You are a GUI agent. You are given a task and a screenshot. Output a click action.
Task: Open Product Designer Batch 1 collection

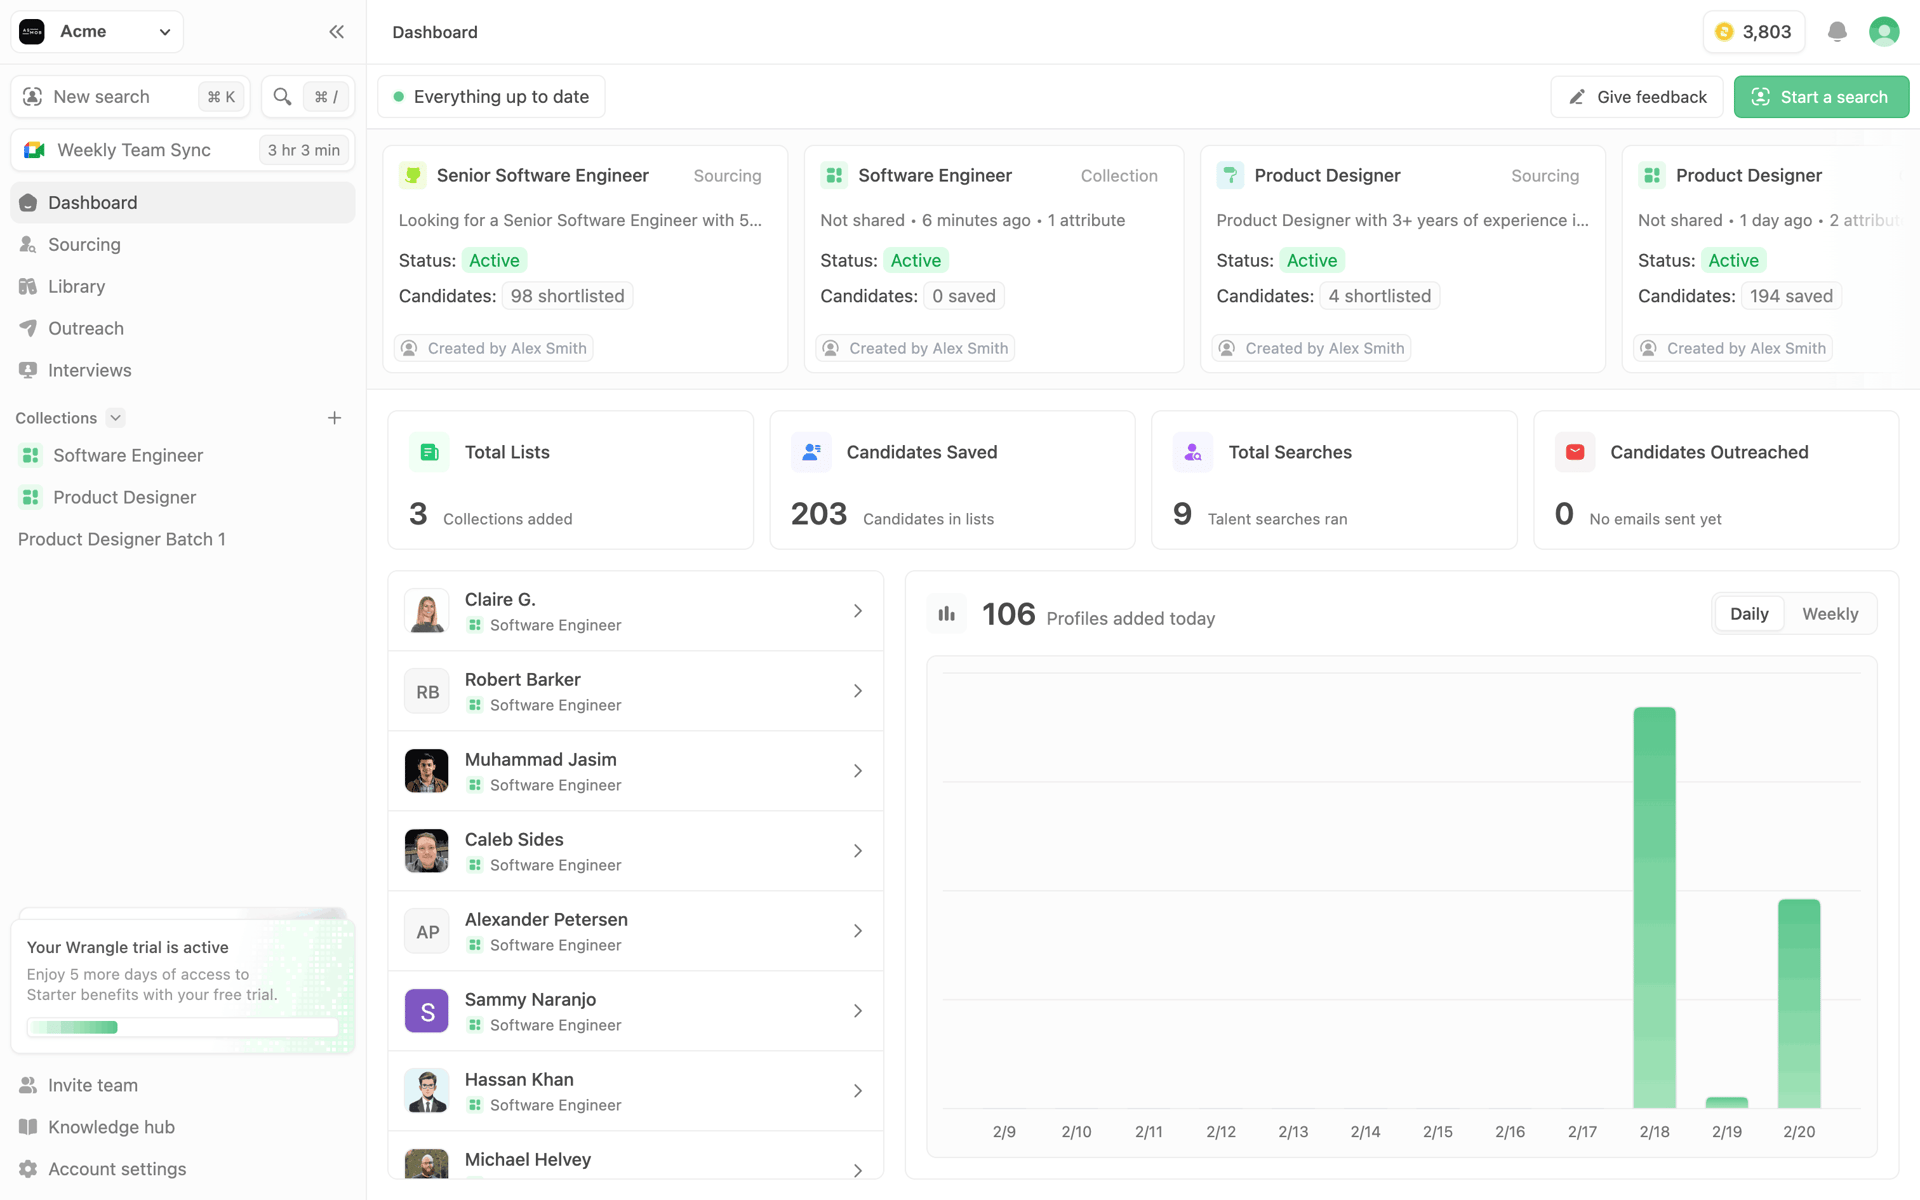[x=183, y=540]
